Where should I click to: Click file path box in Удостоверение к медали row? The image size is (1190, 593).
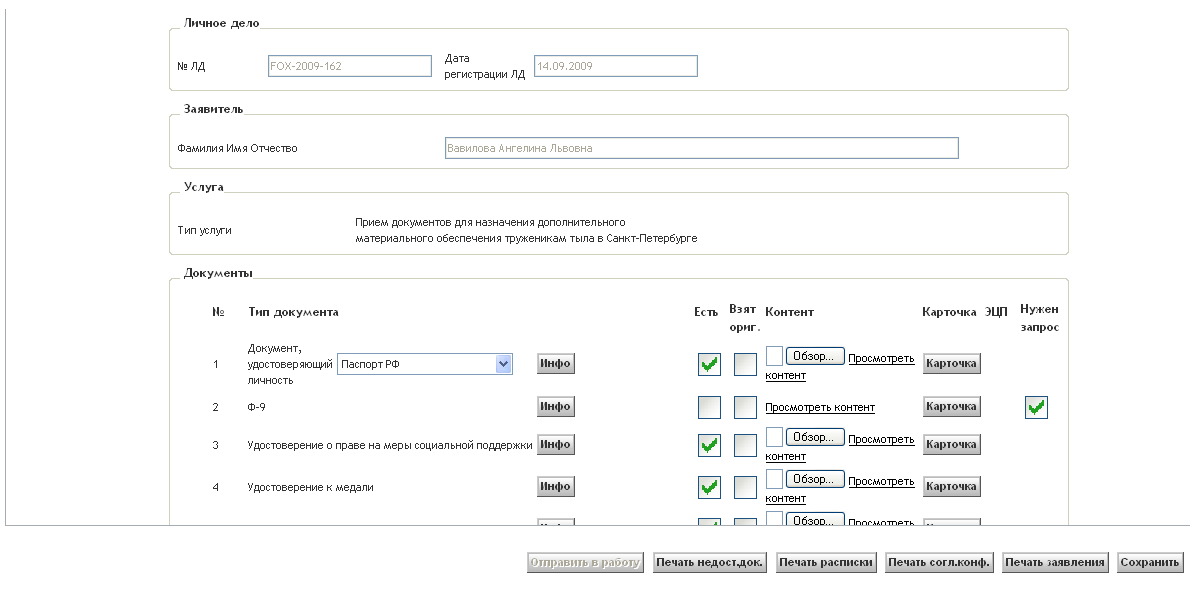pos(774,478)
